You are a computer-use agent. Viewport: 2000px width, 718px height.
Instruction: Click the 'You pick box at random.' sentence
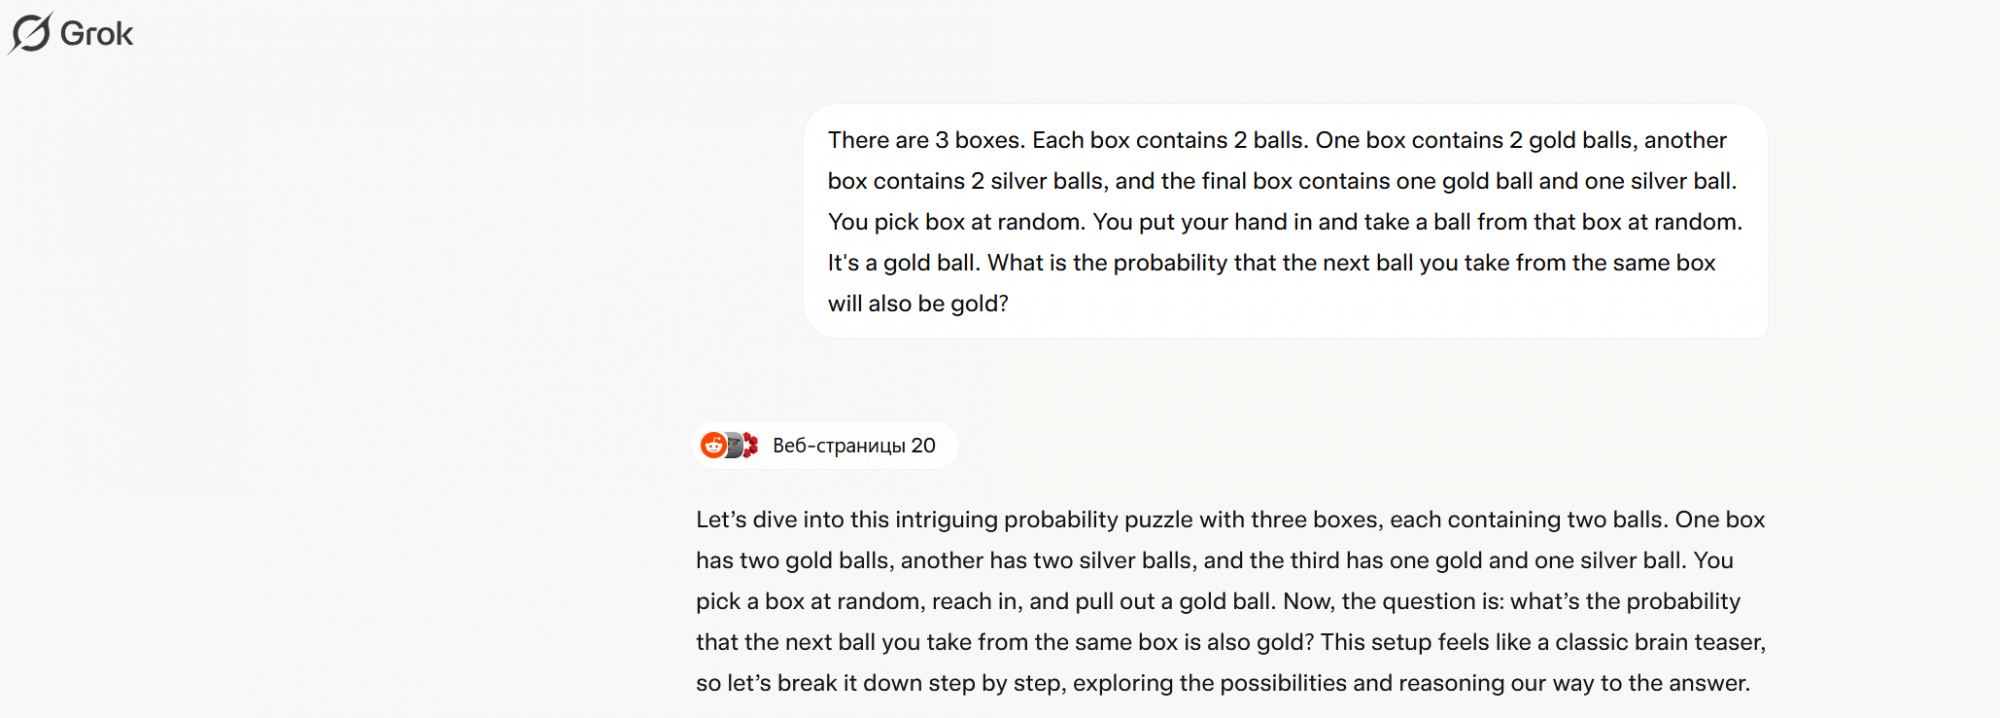(x=956, y=222)
